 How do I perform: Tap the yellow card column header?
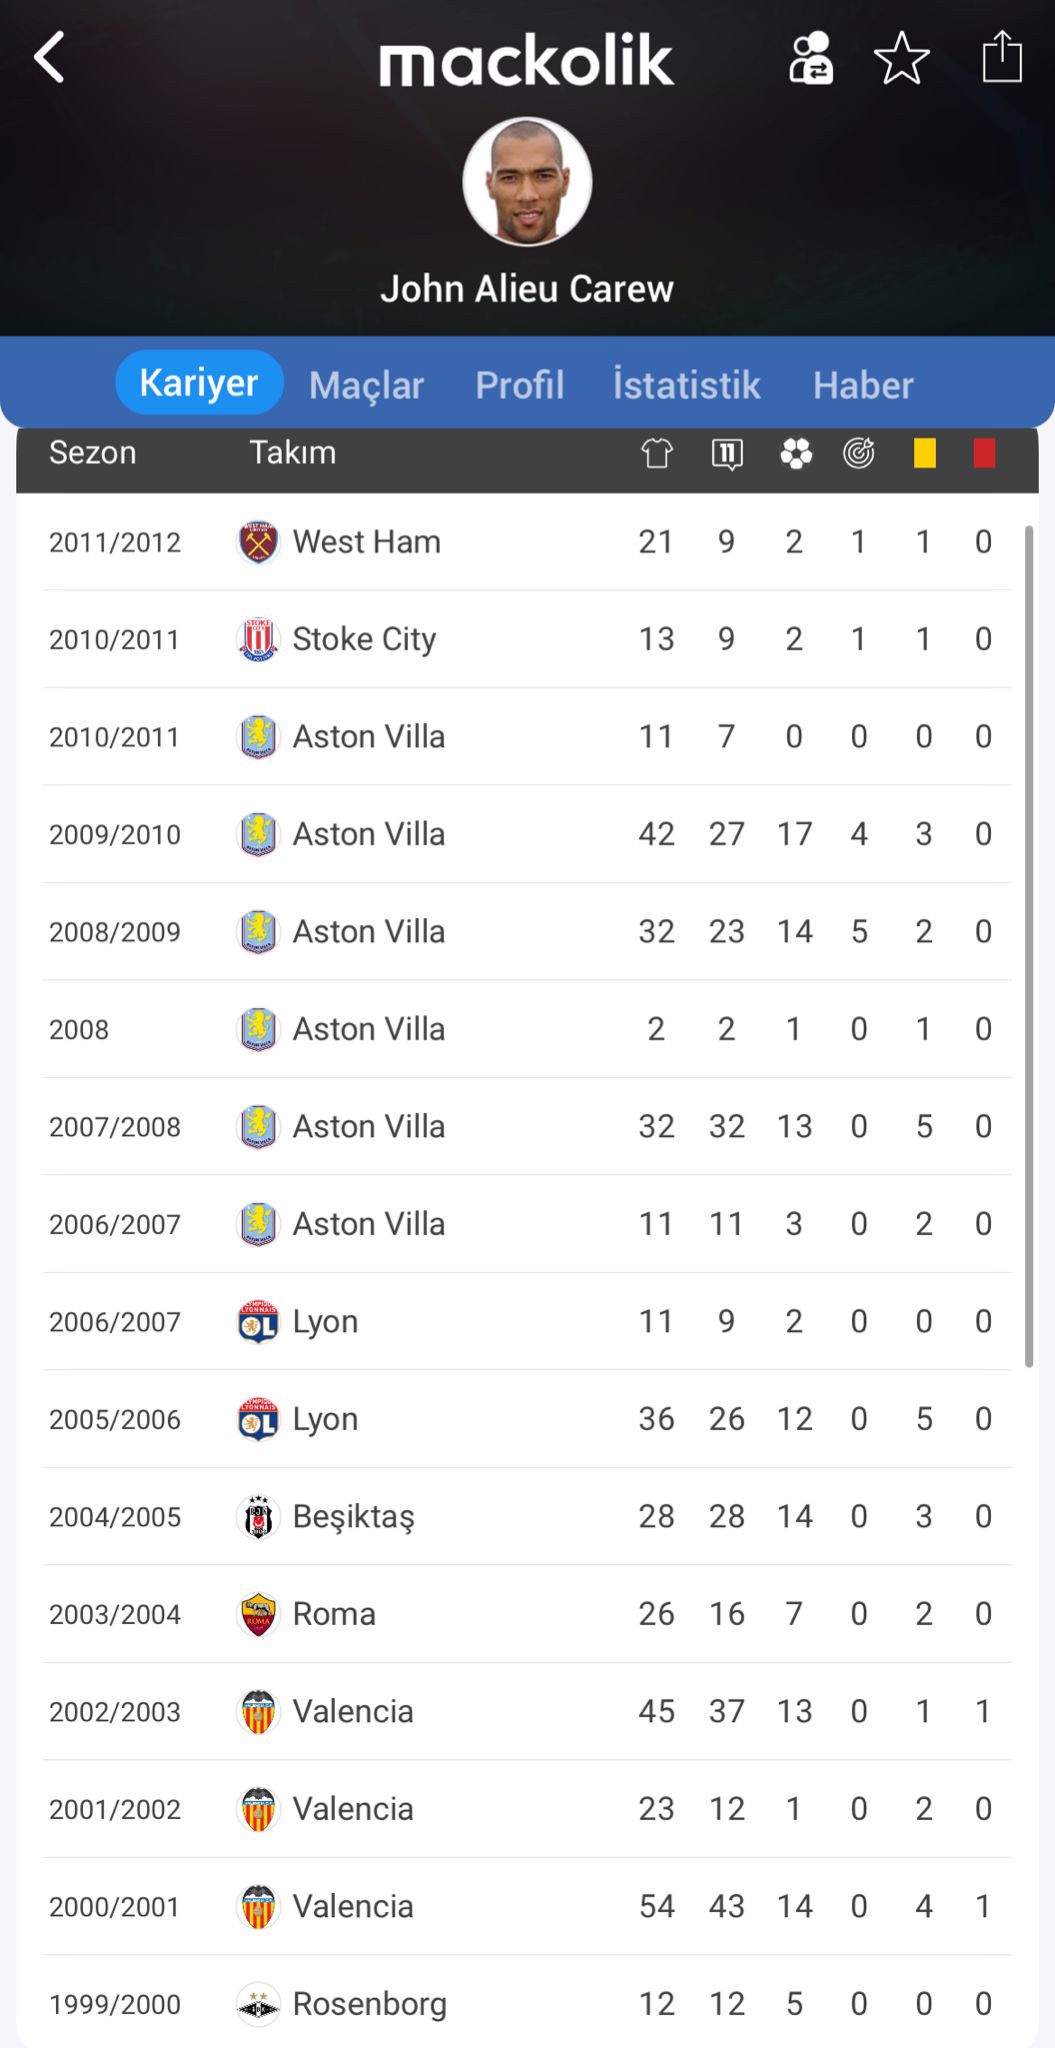coord(924,454)
